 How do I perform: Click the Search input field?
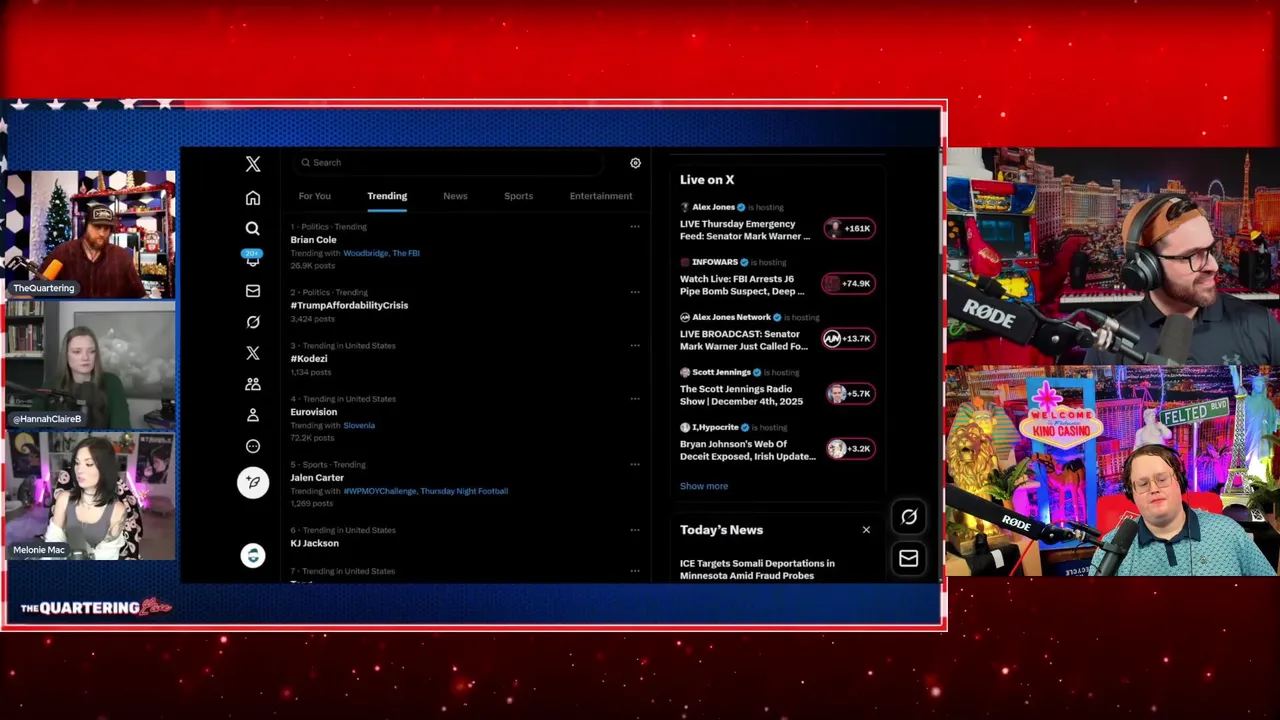click(x=450, y=162)
